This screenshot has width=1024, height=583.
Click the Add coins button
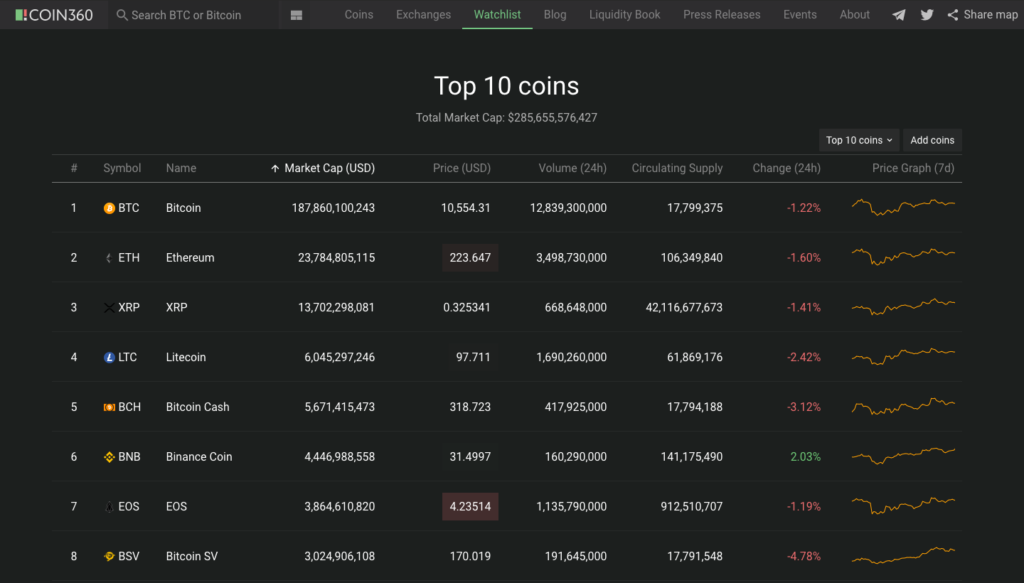coord(932,140)
